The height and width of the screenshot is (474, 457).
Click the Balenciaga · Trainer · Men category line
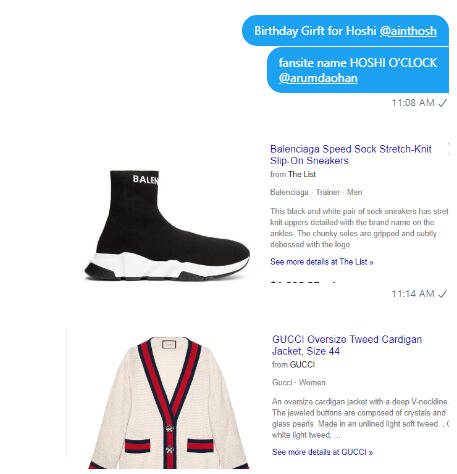(x=316, y=192)
